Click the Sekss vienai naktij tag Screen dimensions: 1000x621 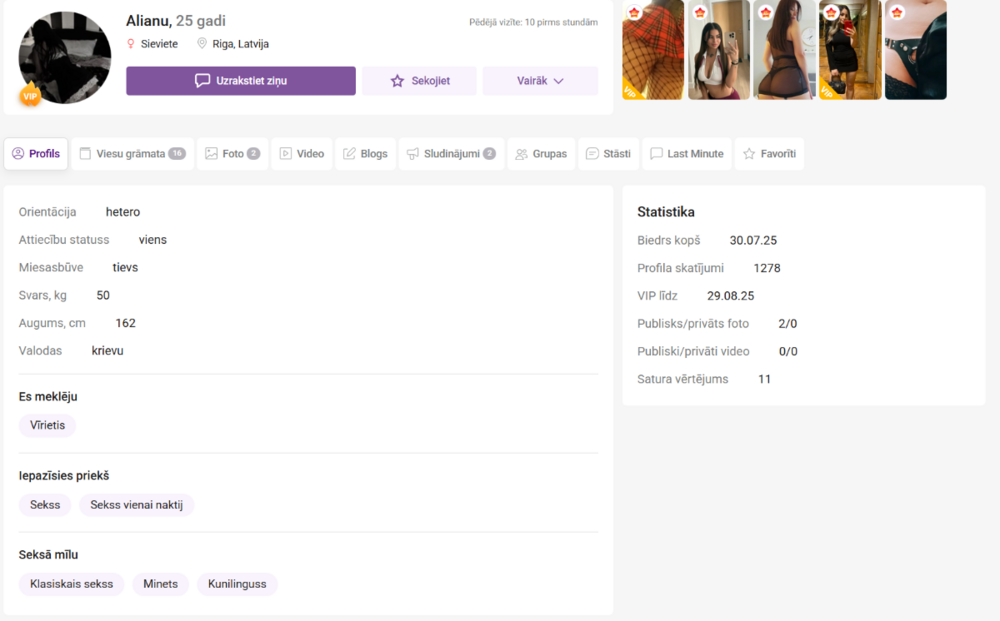[136, 505]
